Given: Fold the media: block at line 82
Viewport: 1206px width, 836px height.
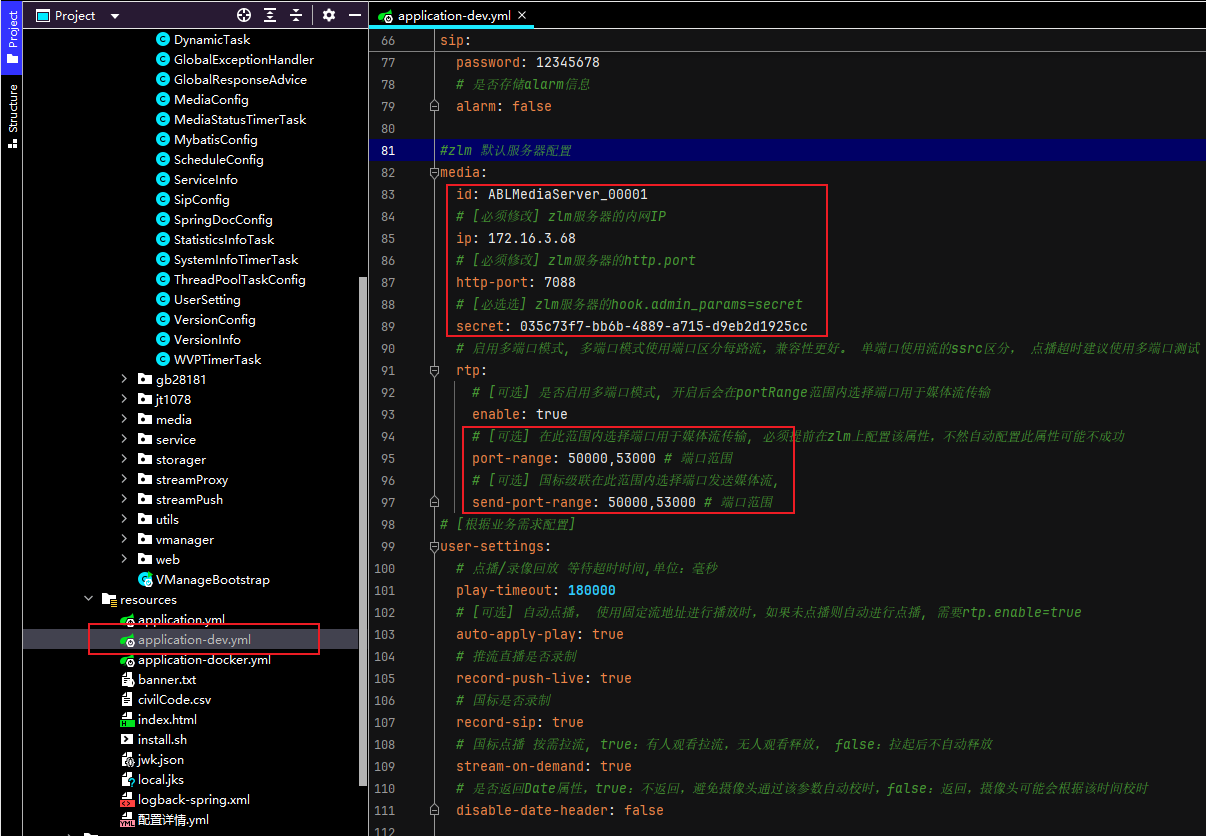Looking at the screenshot, I should (434, 172).
